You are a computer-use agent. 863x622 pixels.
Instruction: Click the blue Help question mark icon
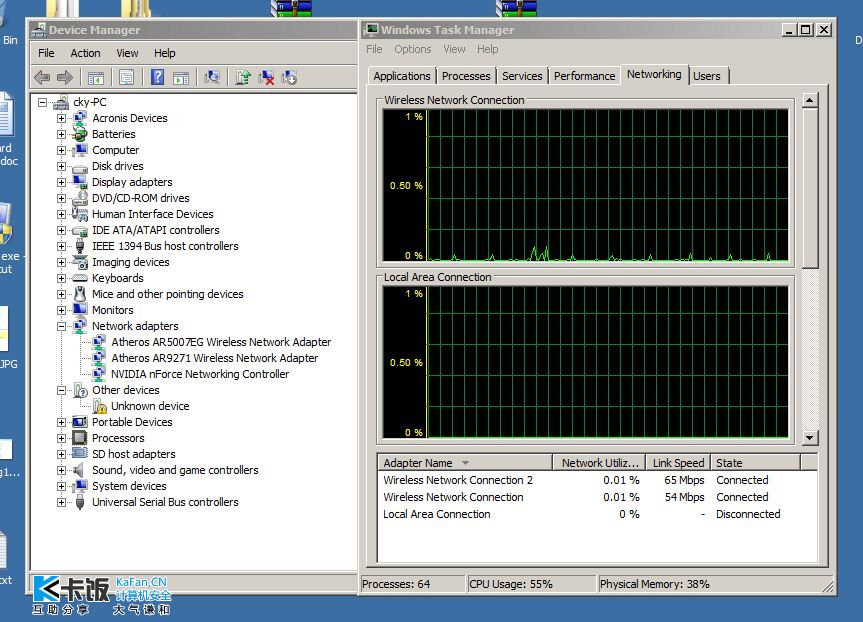(x=157, y=78)
